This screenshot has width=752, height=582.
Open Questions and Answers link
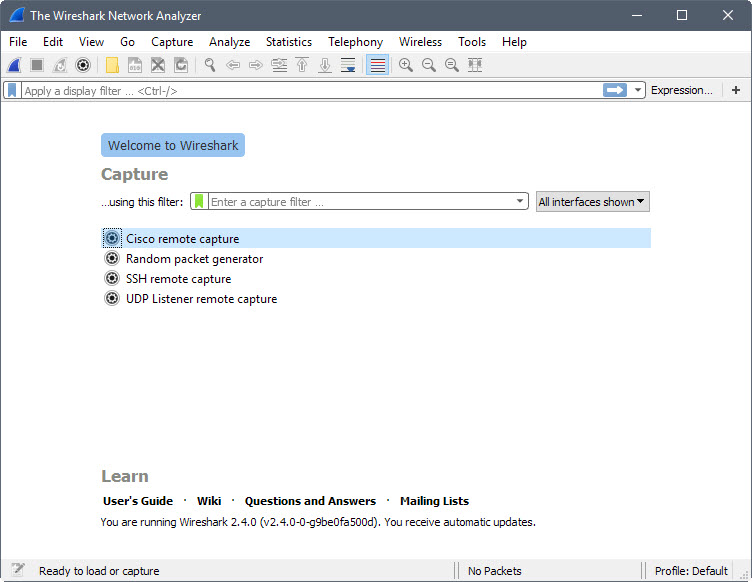coord(310,501)
